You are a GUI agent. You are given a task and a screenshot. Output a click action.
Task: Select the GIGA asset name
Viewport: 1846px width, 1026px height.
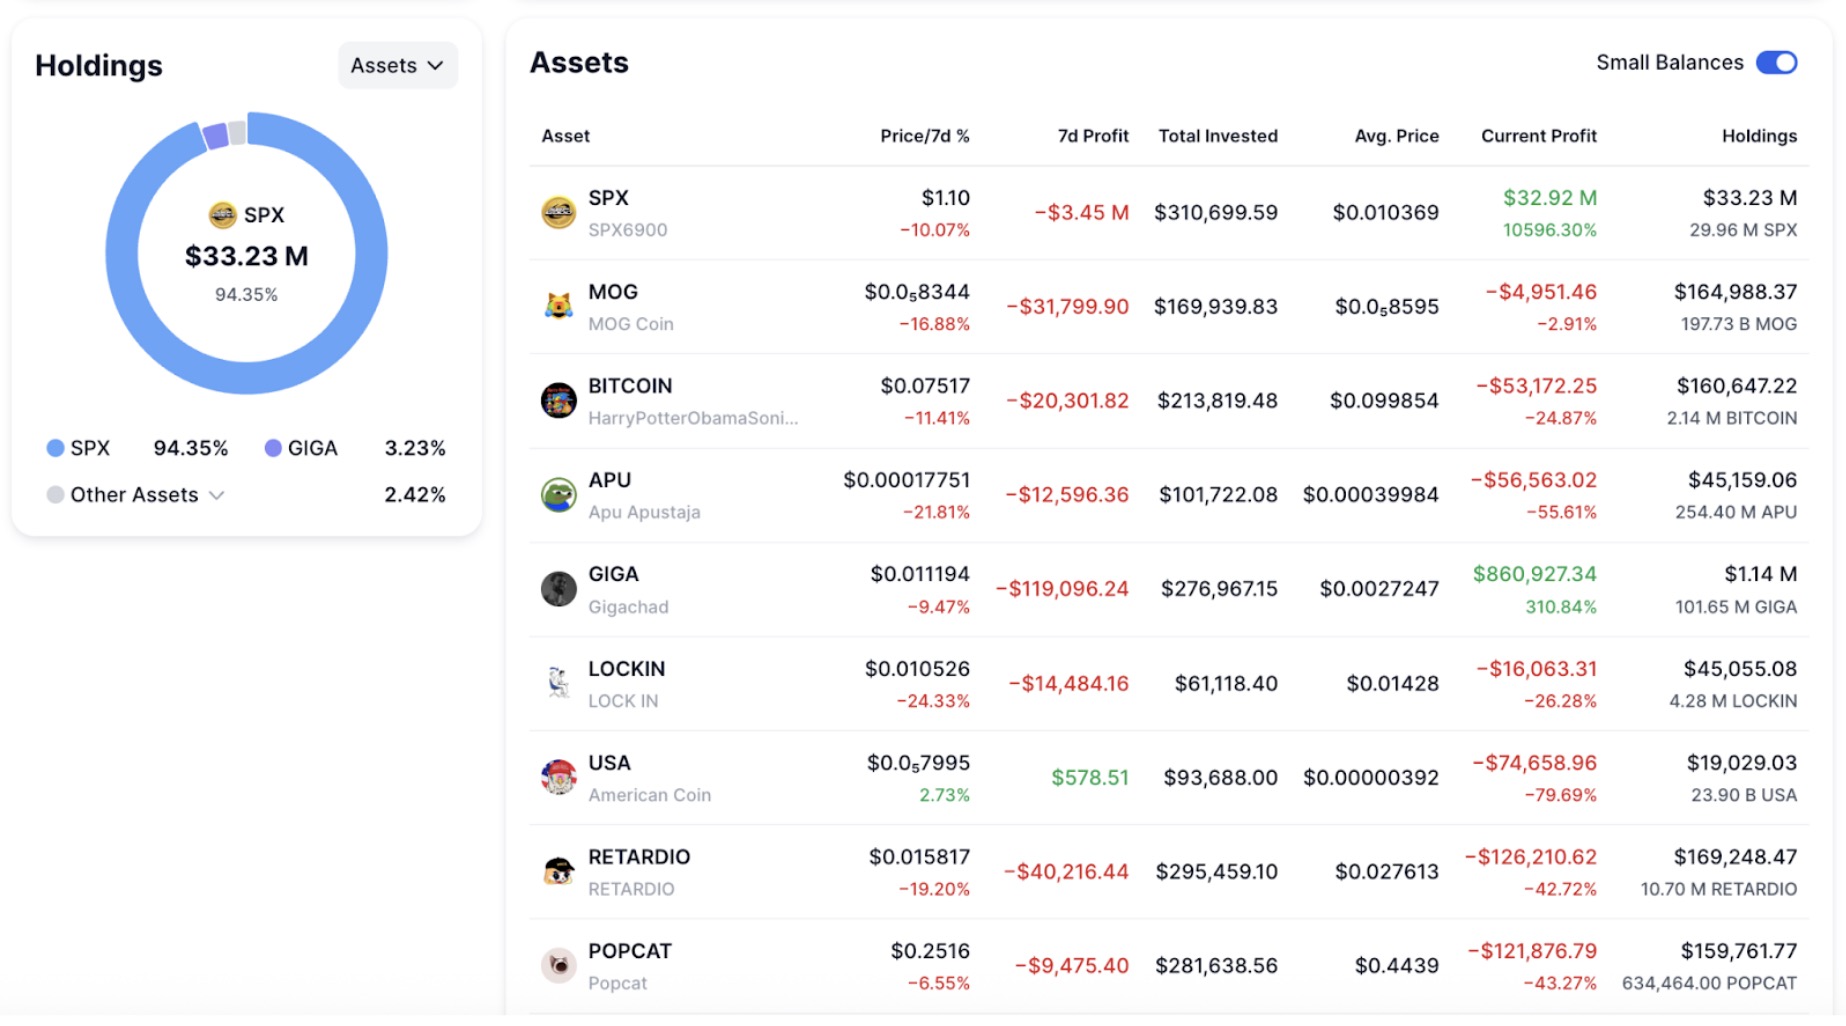613,574
